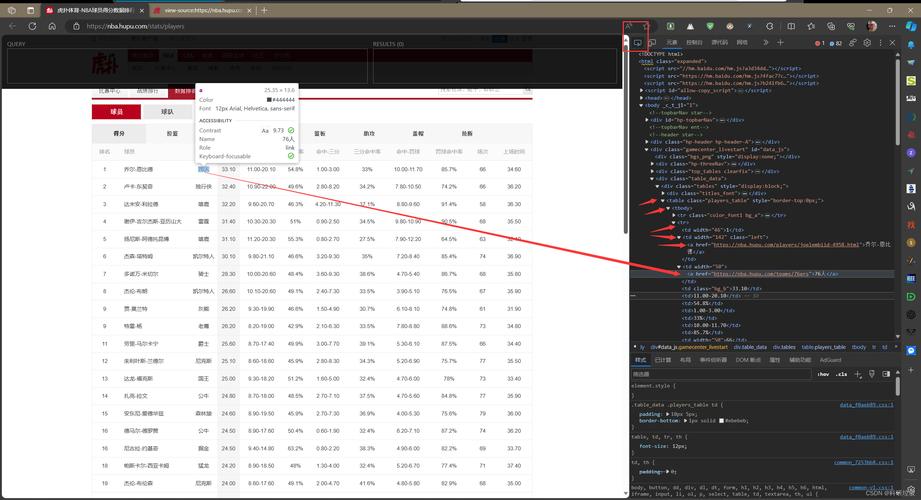
Task: Open the 得分 scoring stats tab
Action: click(119, 133)
